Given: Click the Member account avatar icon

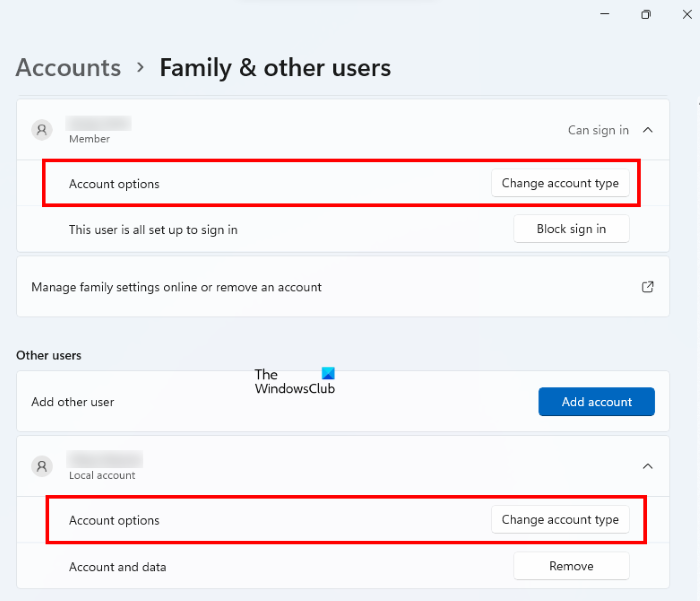Looking at the screenshot, I should tap(41, 130).
